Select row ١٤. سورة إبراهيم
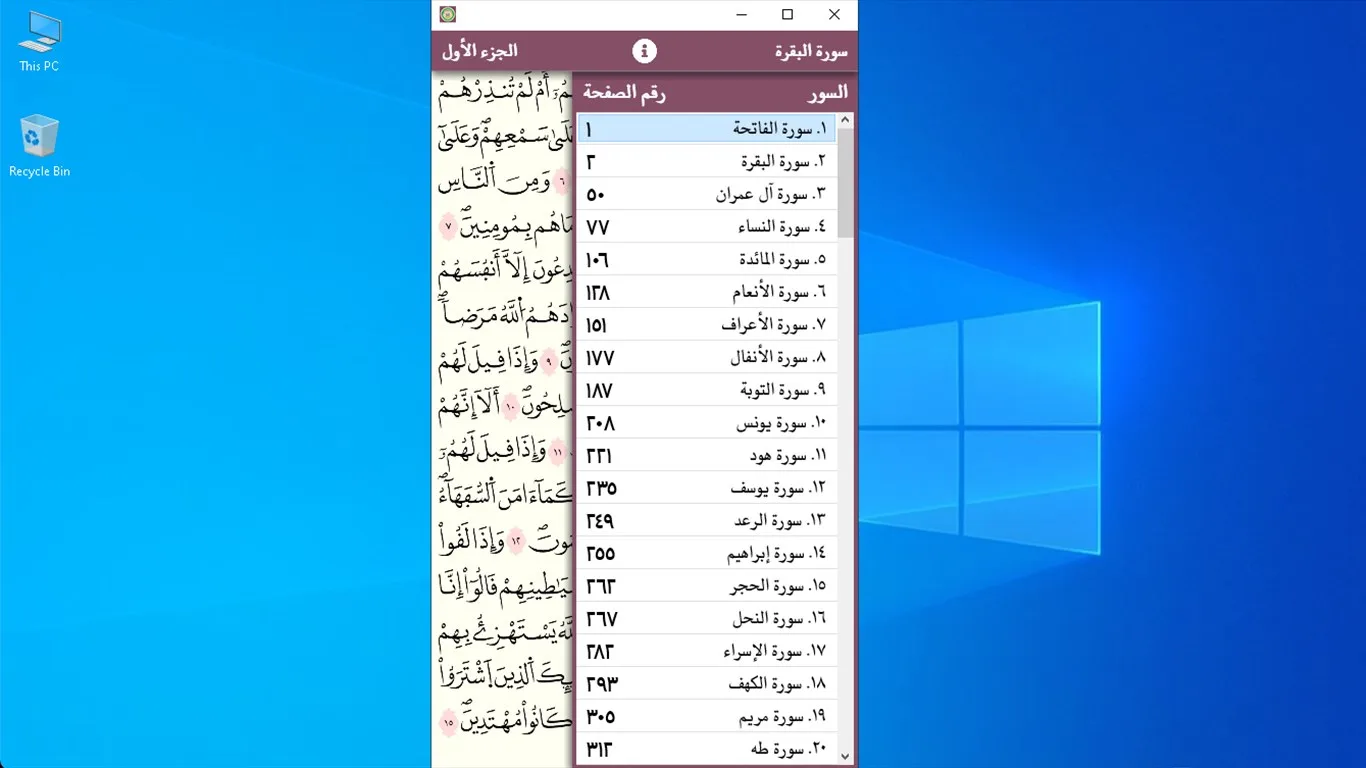The width and height of the screenshot is (1366, 768). pyautogui.click(x=706, y=553)
